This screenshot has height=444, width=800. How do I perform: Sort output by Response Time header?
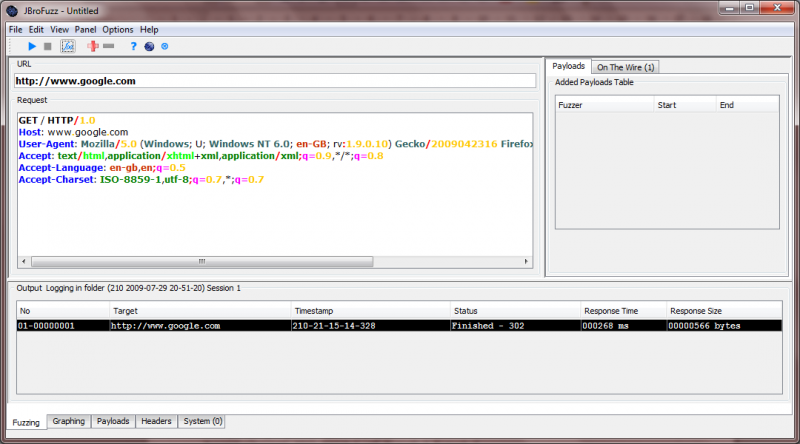point(623,311)
